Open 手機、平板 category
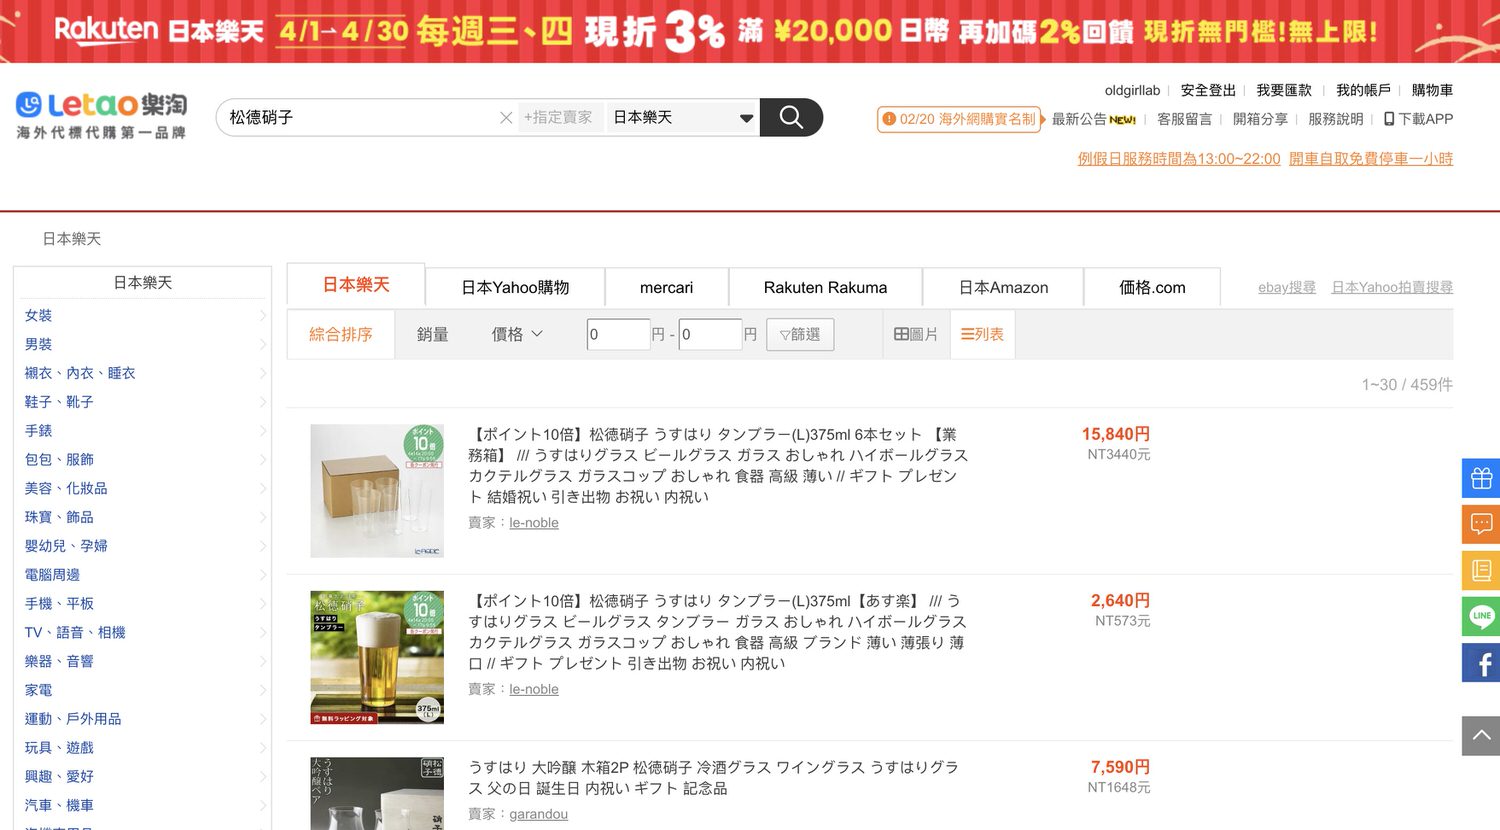Image resolution: width=1500 pixels, height=830 pixels. pos(59,603)
